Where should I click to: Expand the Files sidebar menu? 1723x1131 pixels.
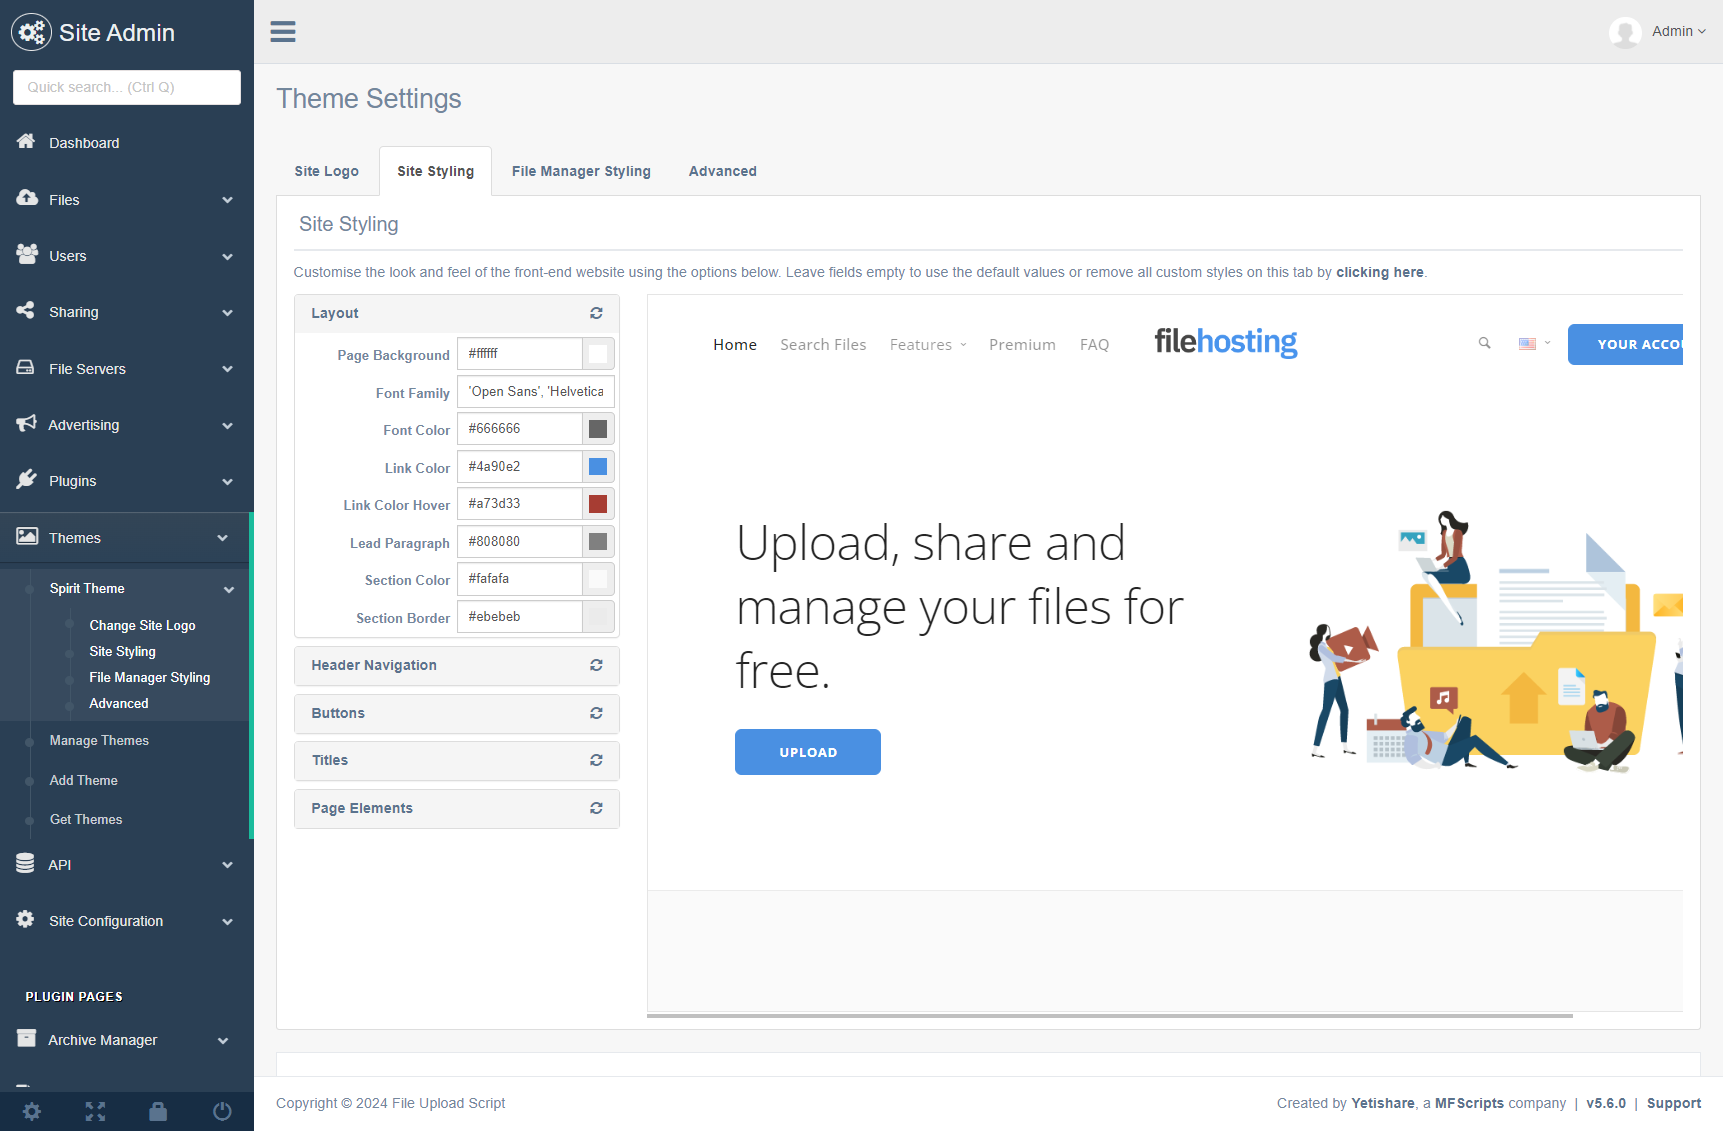[x=126, y=200]
